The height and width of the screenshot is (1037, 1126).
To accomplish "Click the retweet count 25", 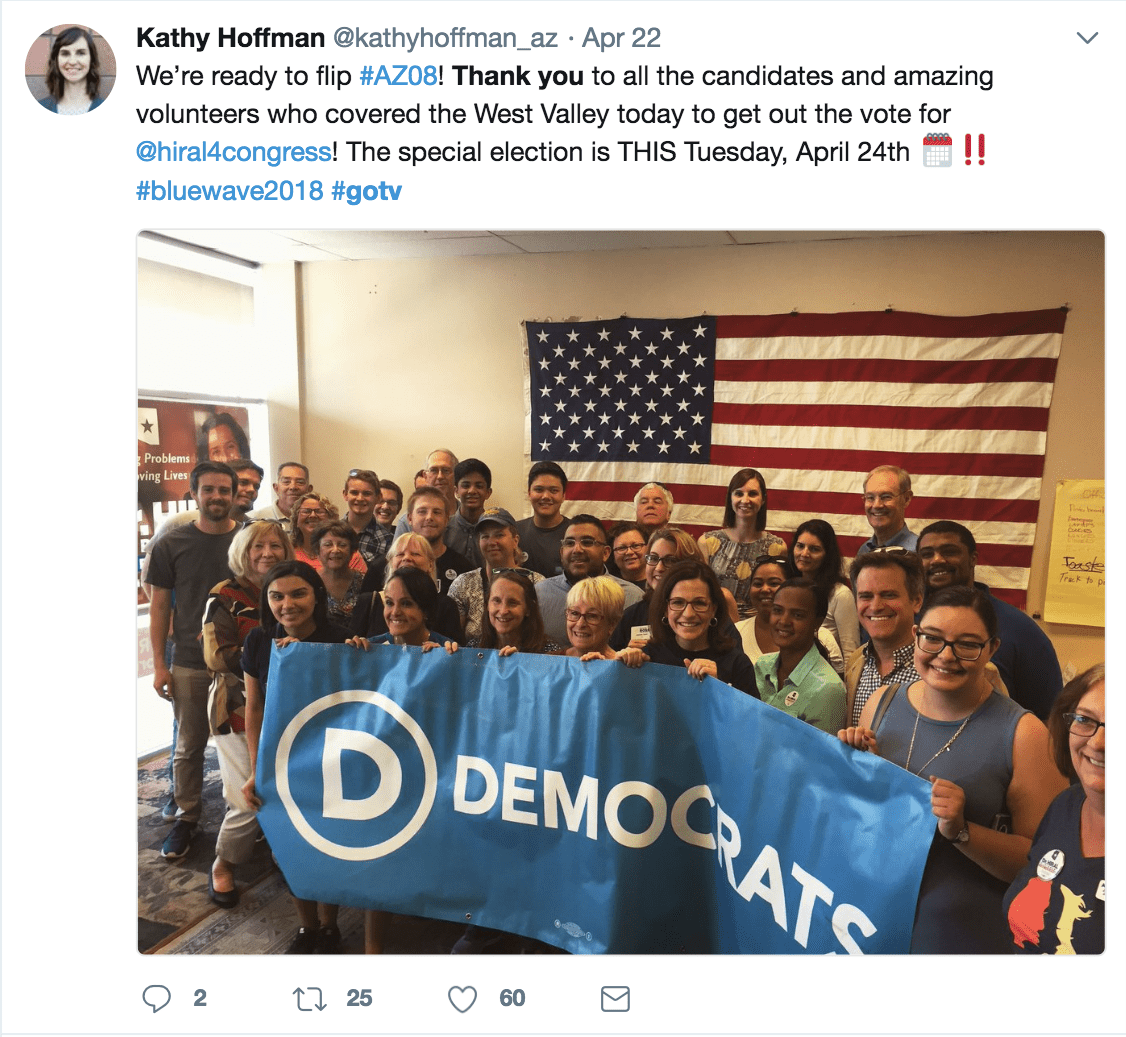I will (x=359, y=998).
